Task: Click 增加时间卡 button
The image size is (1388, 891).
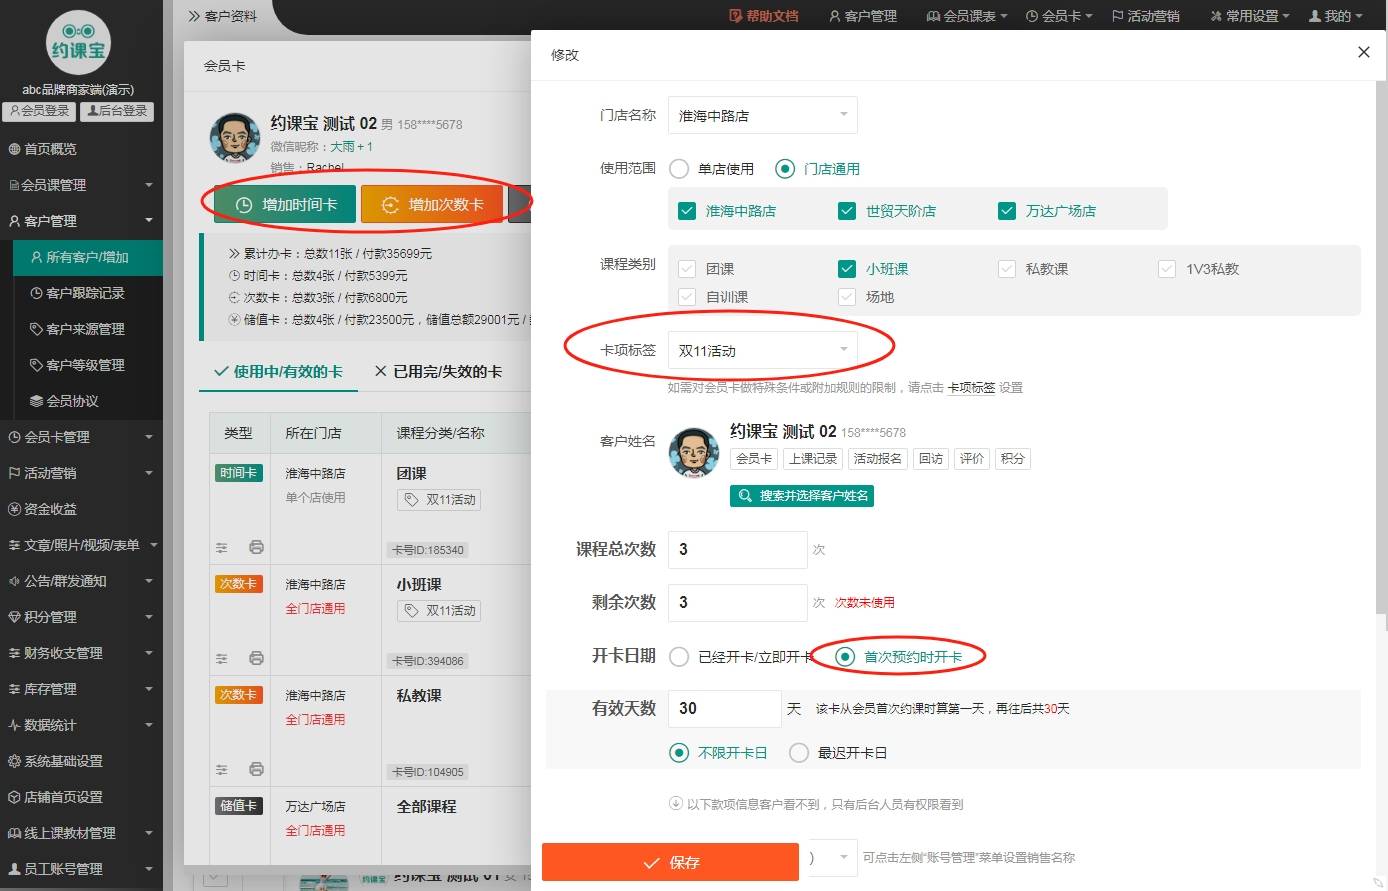Action: click(x=284, y=204)
